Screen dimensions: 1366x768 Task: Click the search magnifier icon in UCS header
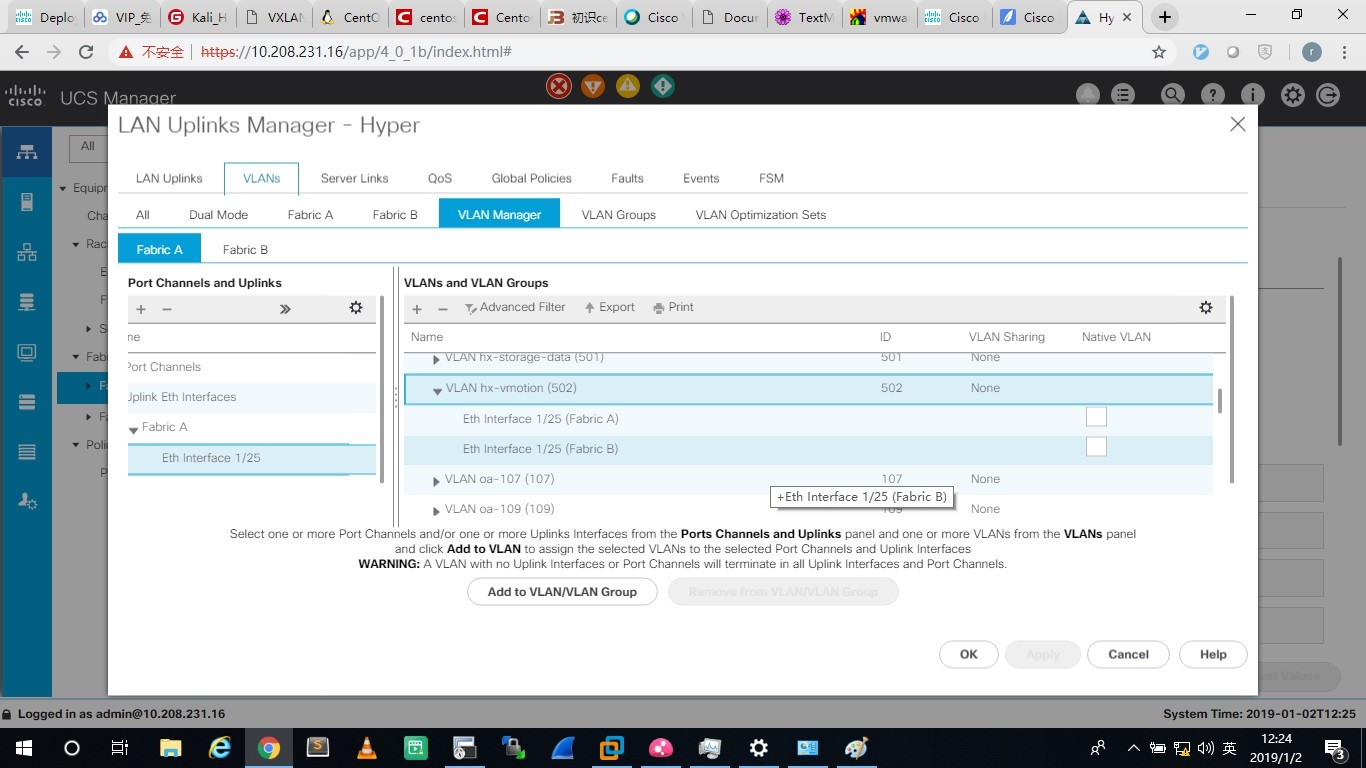point(1172,95)
